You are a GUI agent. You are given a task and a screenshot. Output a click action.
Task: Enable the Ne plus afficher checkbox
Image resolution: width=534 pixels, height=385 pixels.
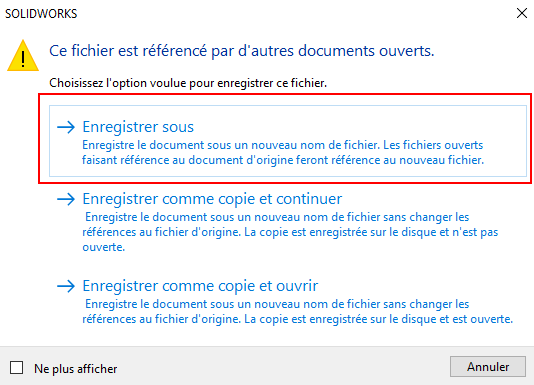tap(16, 368)
